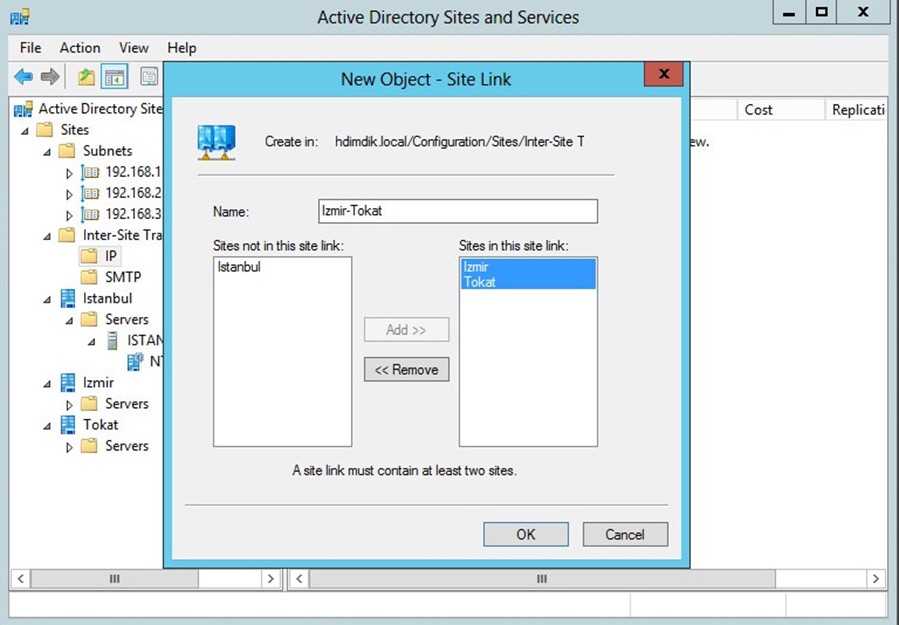Open the Action menu
The height and width of the screenshot is (625, 899).
(80, 48)
